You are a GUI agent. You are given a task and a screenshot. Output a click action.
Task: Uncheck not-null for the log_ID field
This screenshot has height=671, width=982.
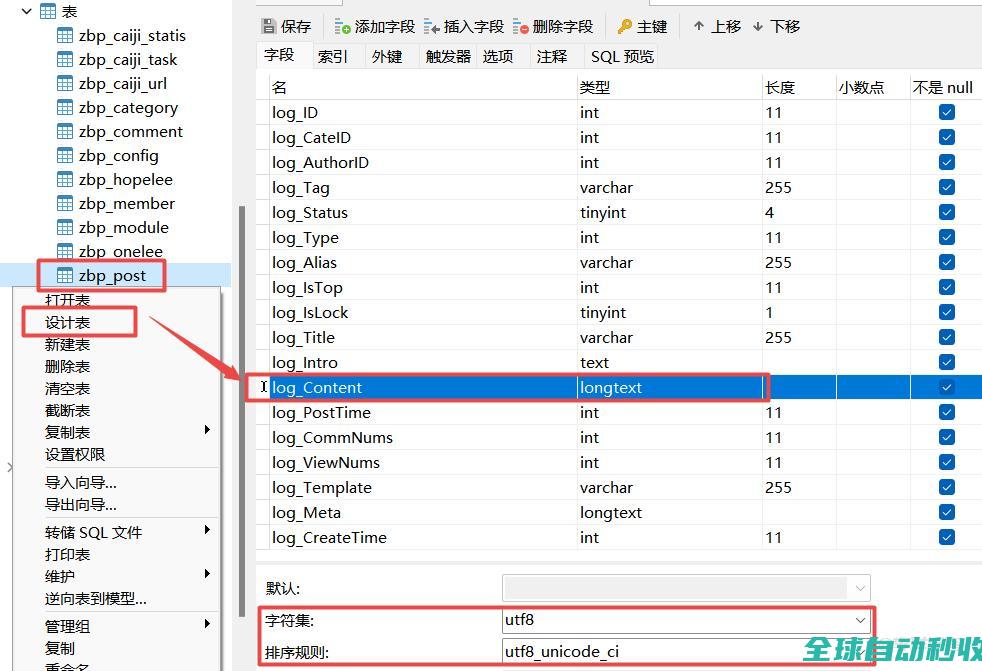(946, 112)
